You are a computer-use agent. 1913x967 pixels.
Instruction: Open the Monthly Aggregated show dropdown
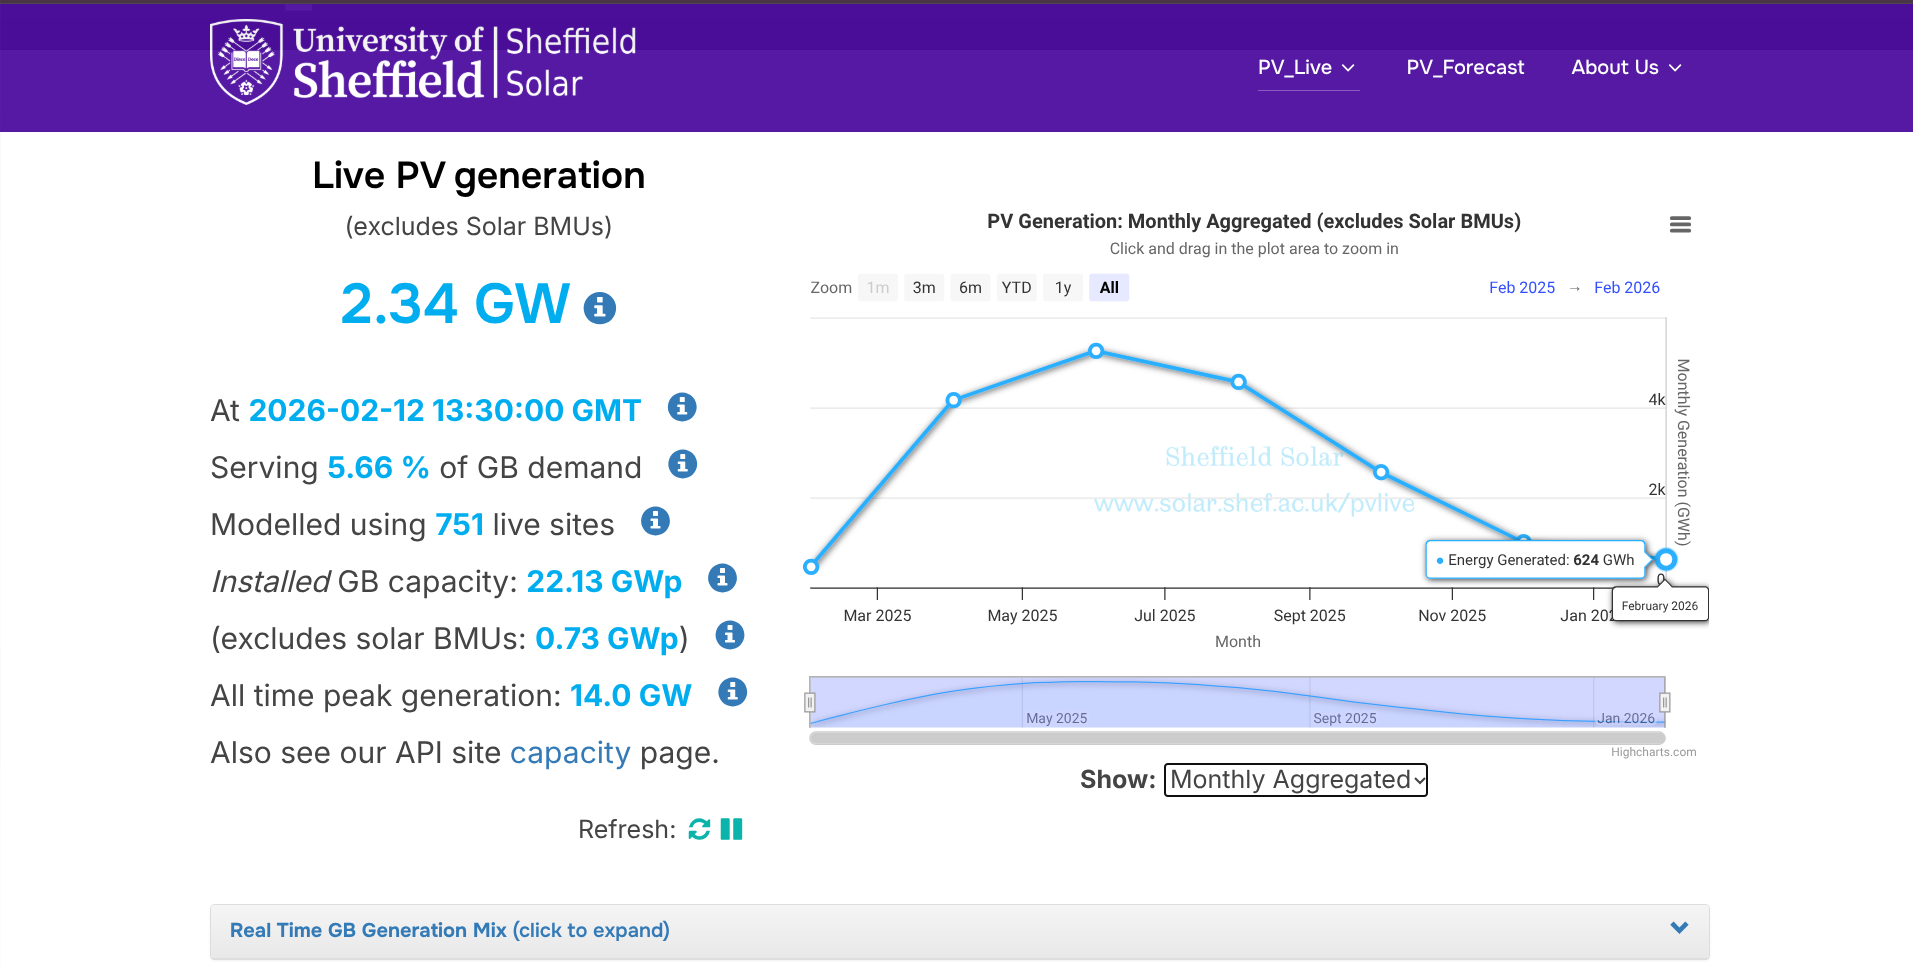[x=1295, y=780]
